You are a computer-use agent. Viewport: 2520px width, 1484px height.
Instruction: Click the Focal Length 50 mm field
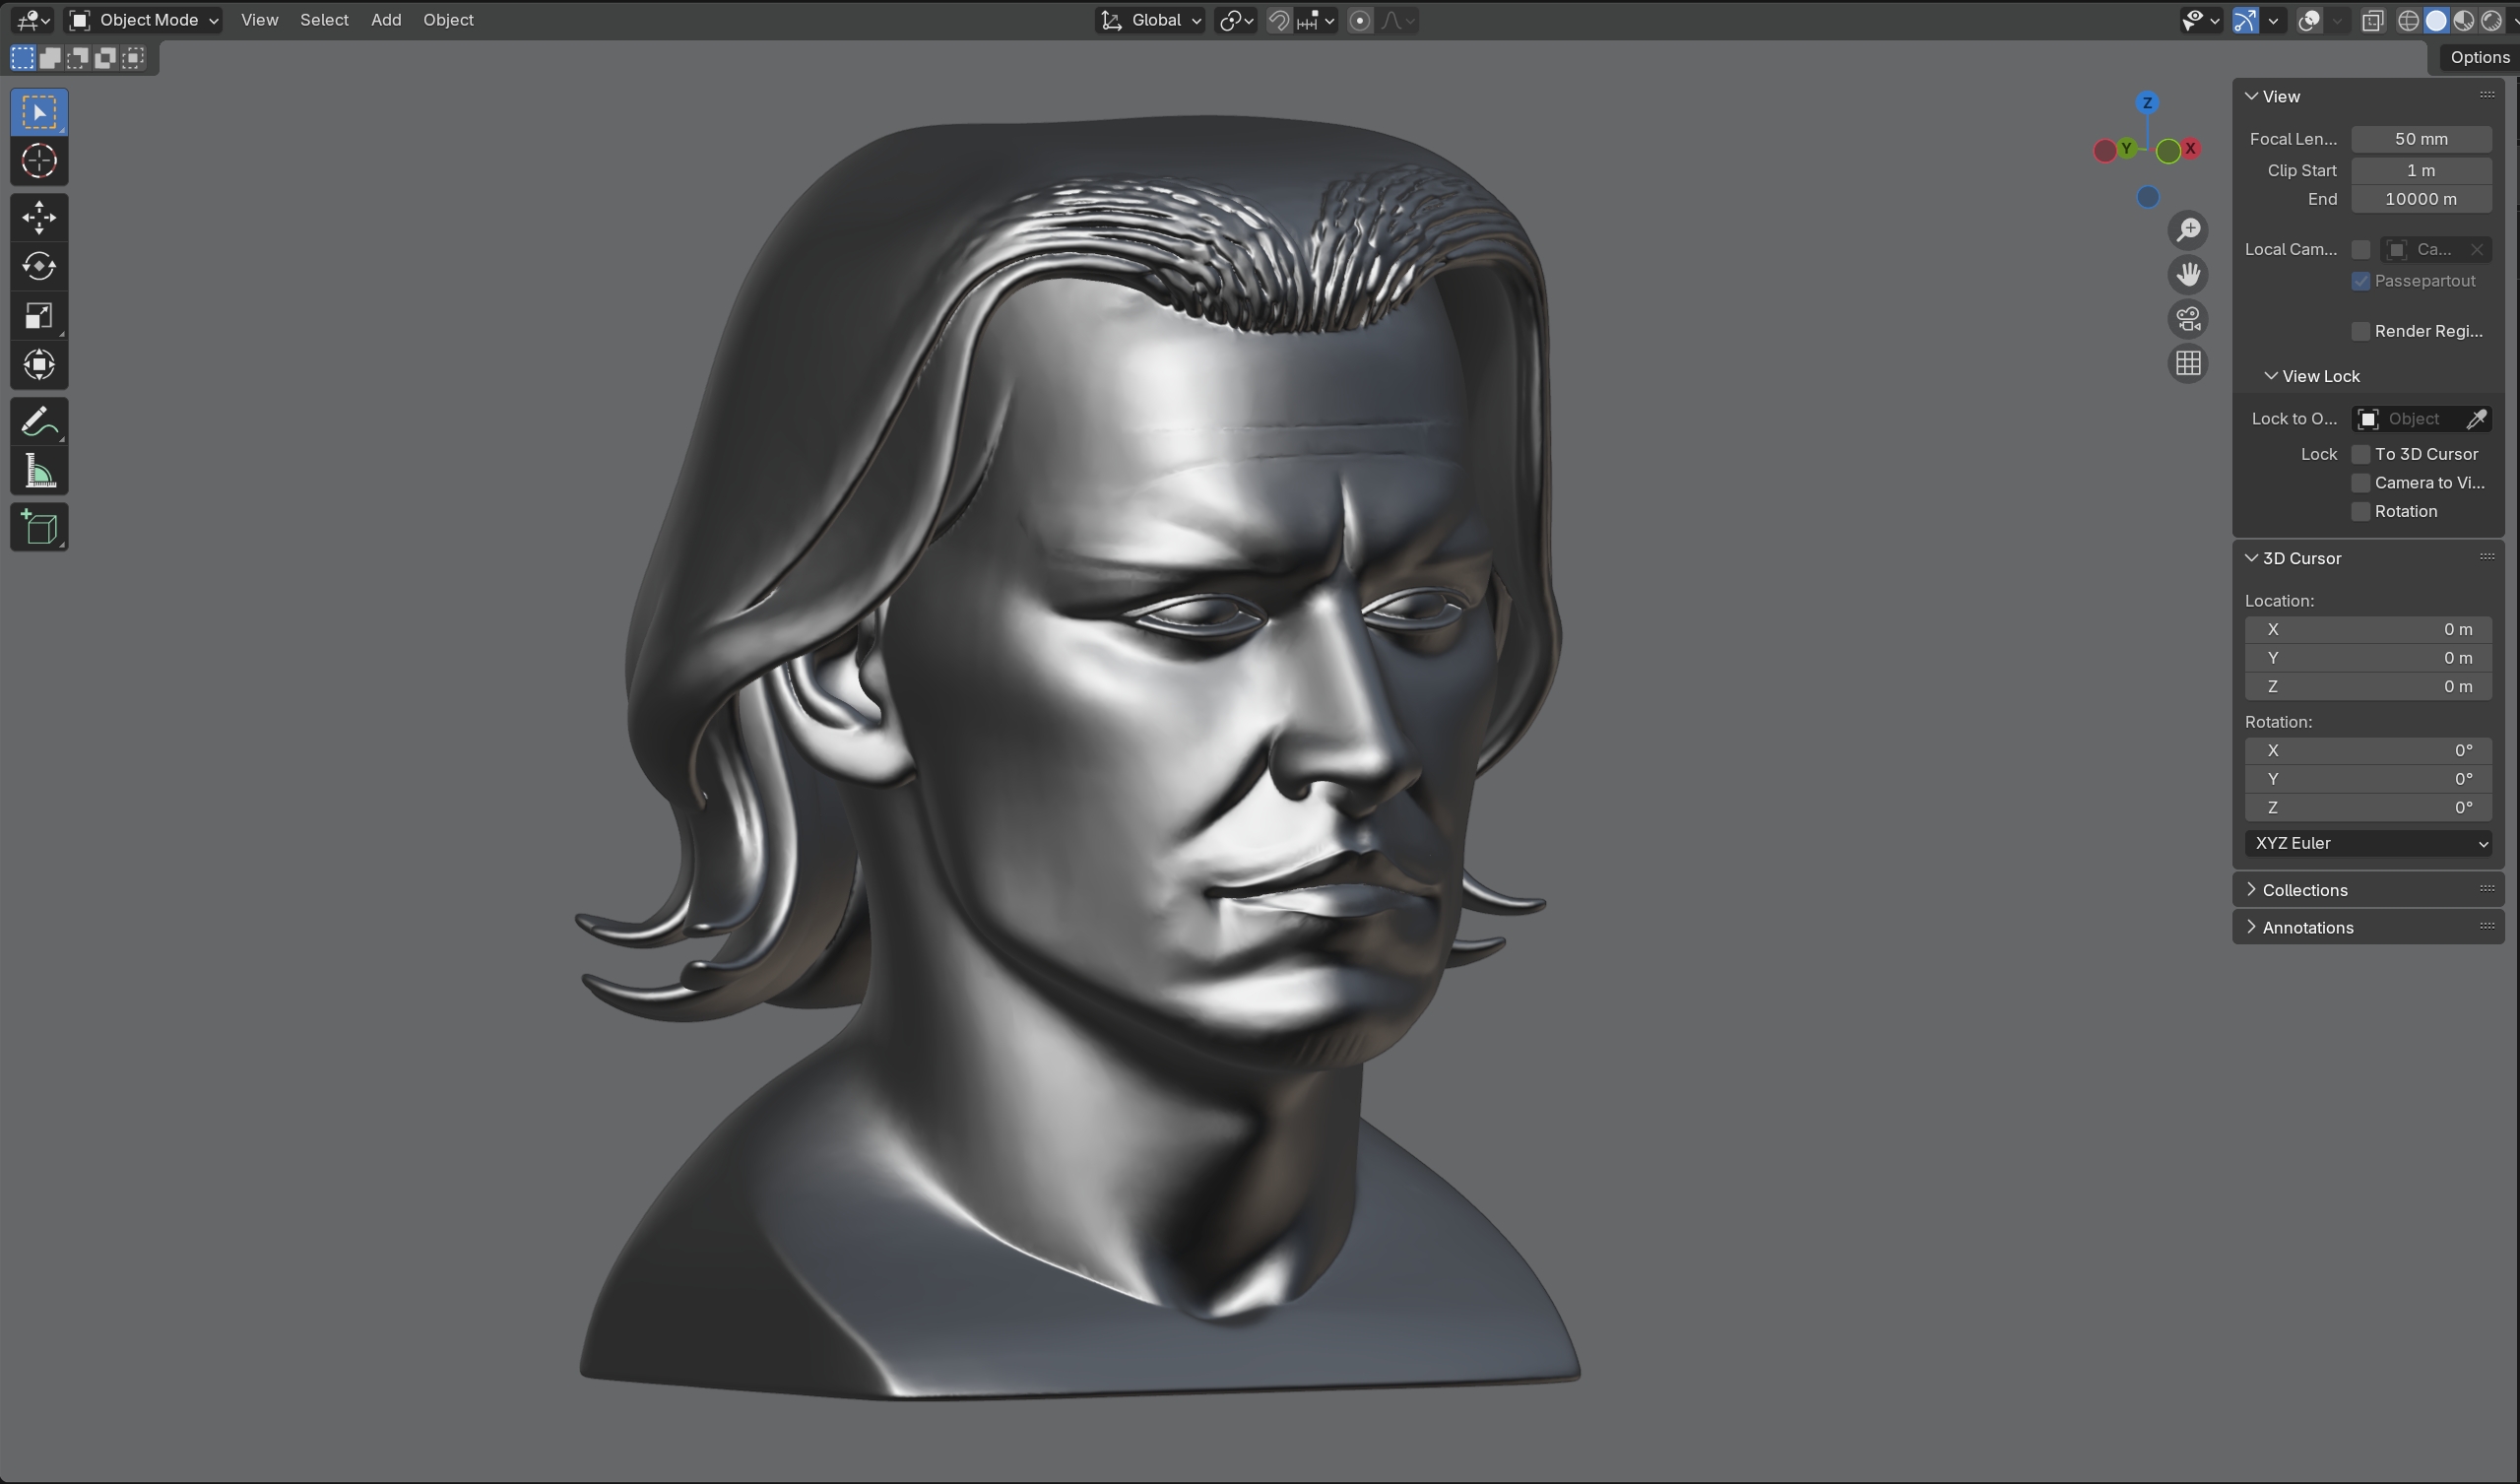[2420, 139]
